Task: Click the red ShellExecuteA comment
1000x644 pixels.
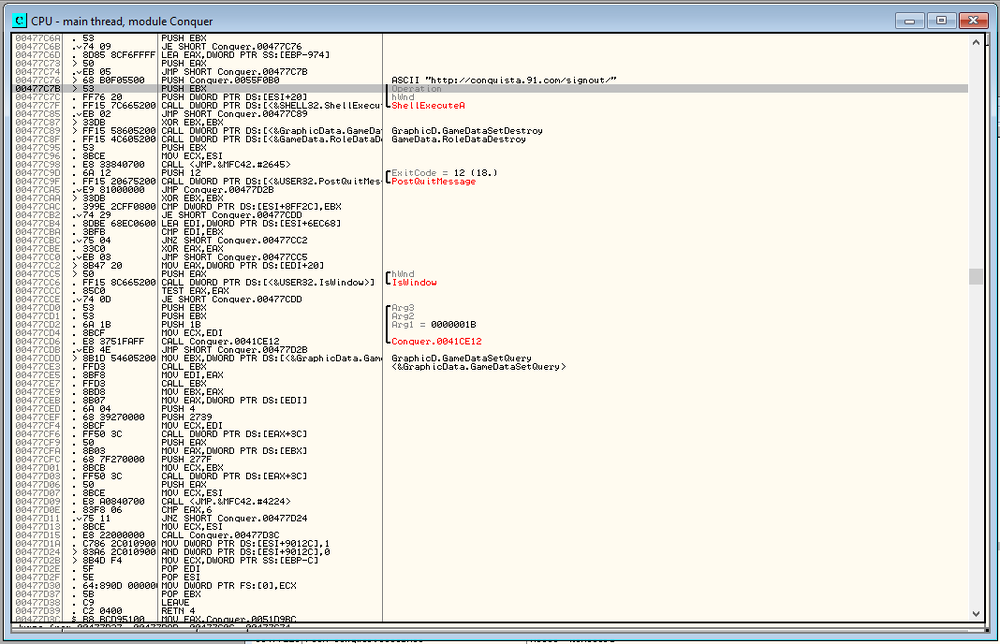Action: [429, 105]
